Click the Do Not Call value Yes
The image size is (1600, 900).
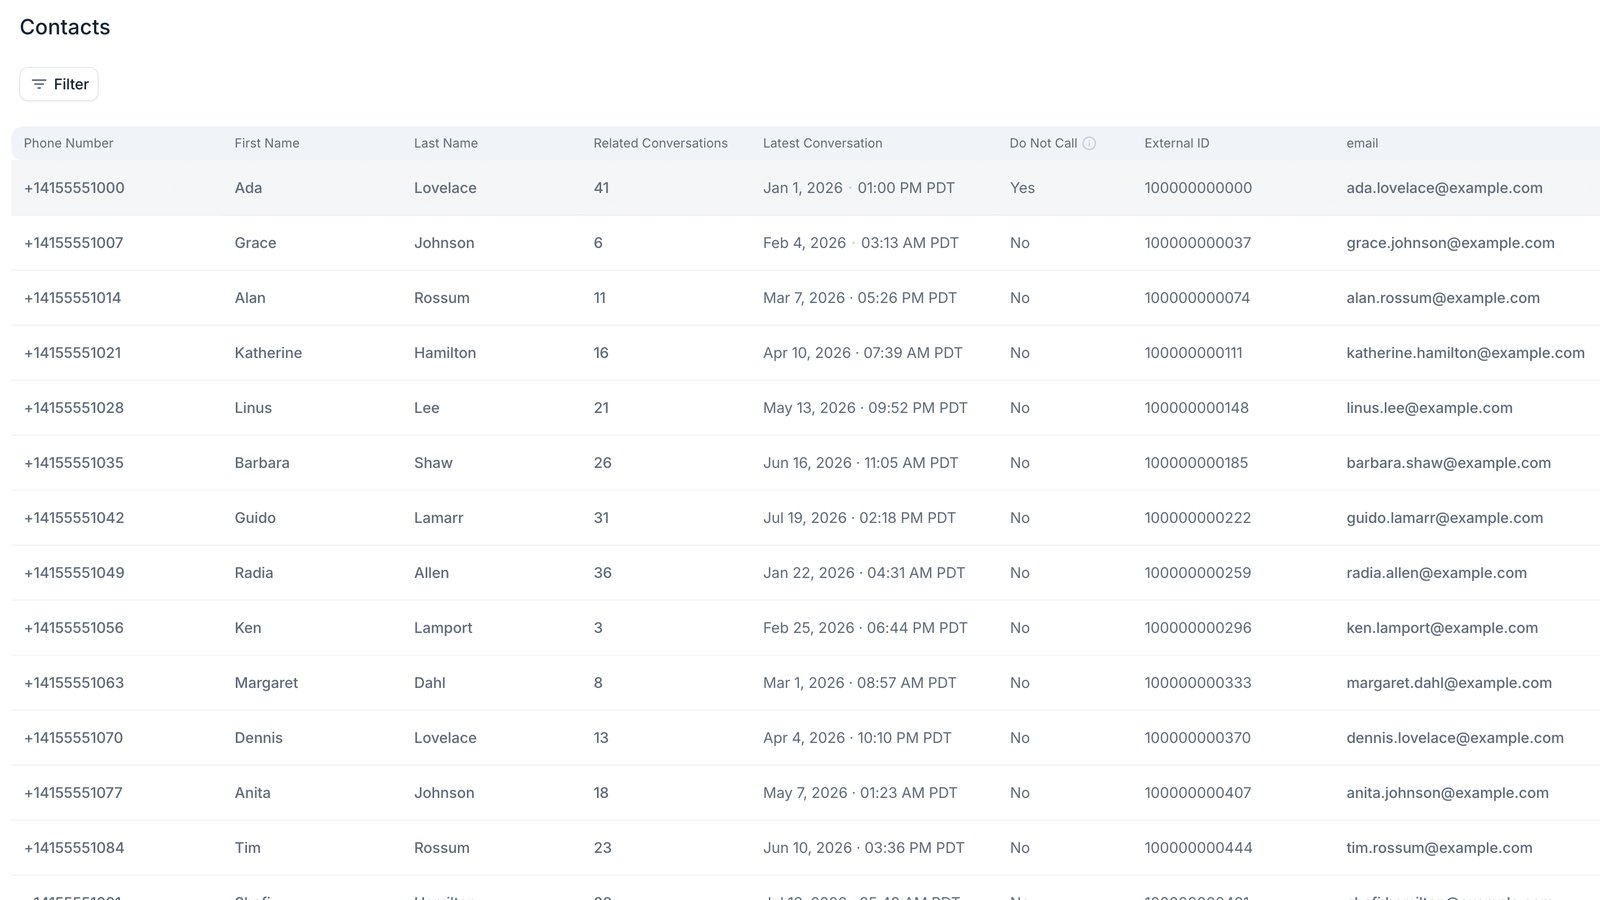[x=1022, y=188]
